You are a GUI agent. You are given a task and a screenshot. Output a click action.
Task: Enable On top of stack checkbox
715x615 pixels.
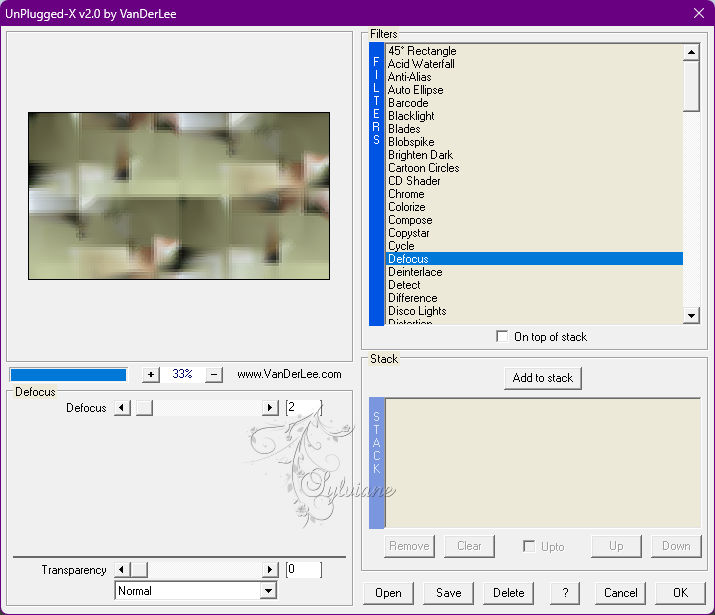502,337
